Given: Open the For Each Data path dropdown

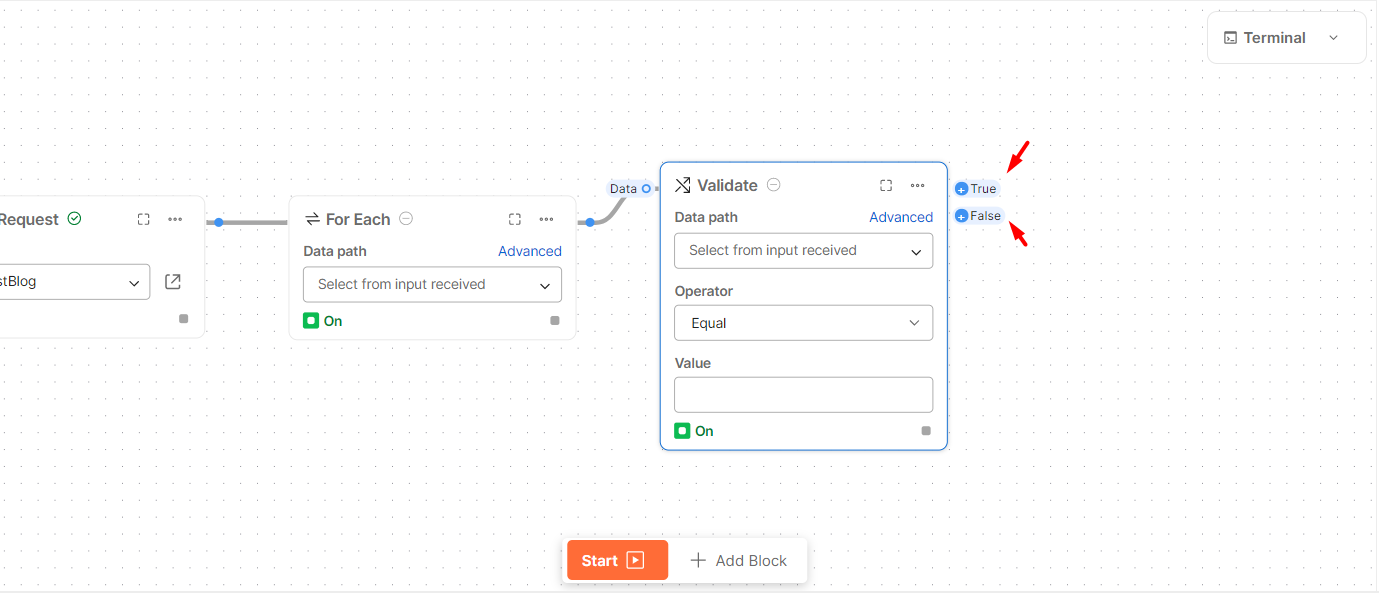Looking at the screenshot, I should click(x=432, y=285).
